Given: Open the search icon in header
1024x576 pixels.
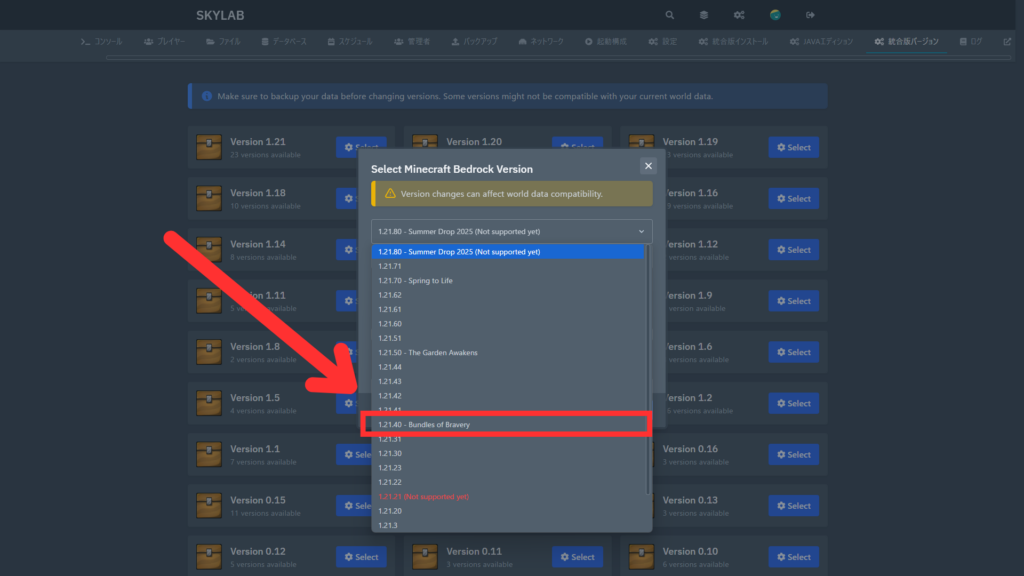Looking at the screenshot, I should click(x=669, y=15).
